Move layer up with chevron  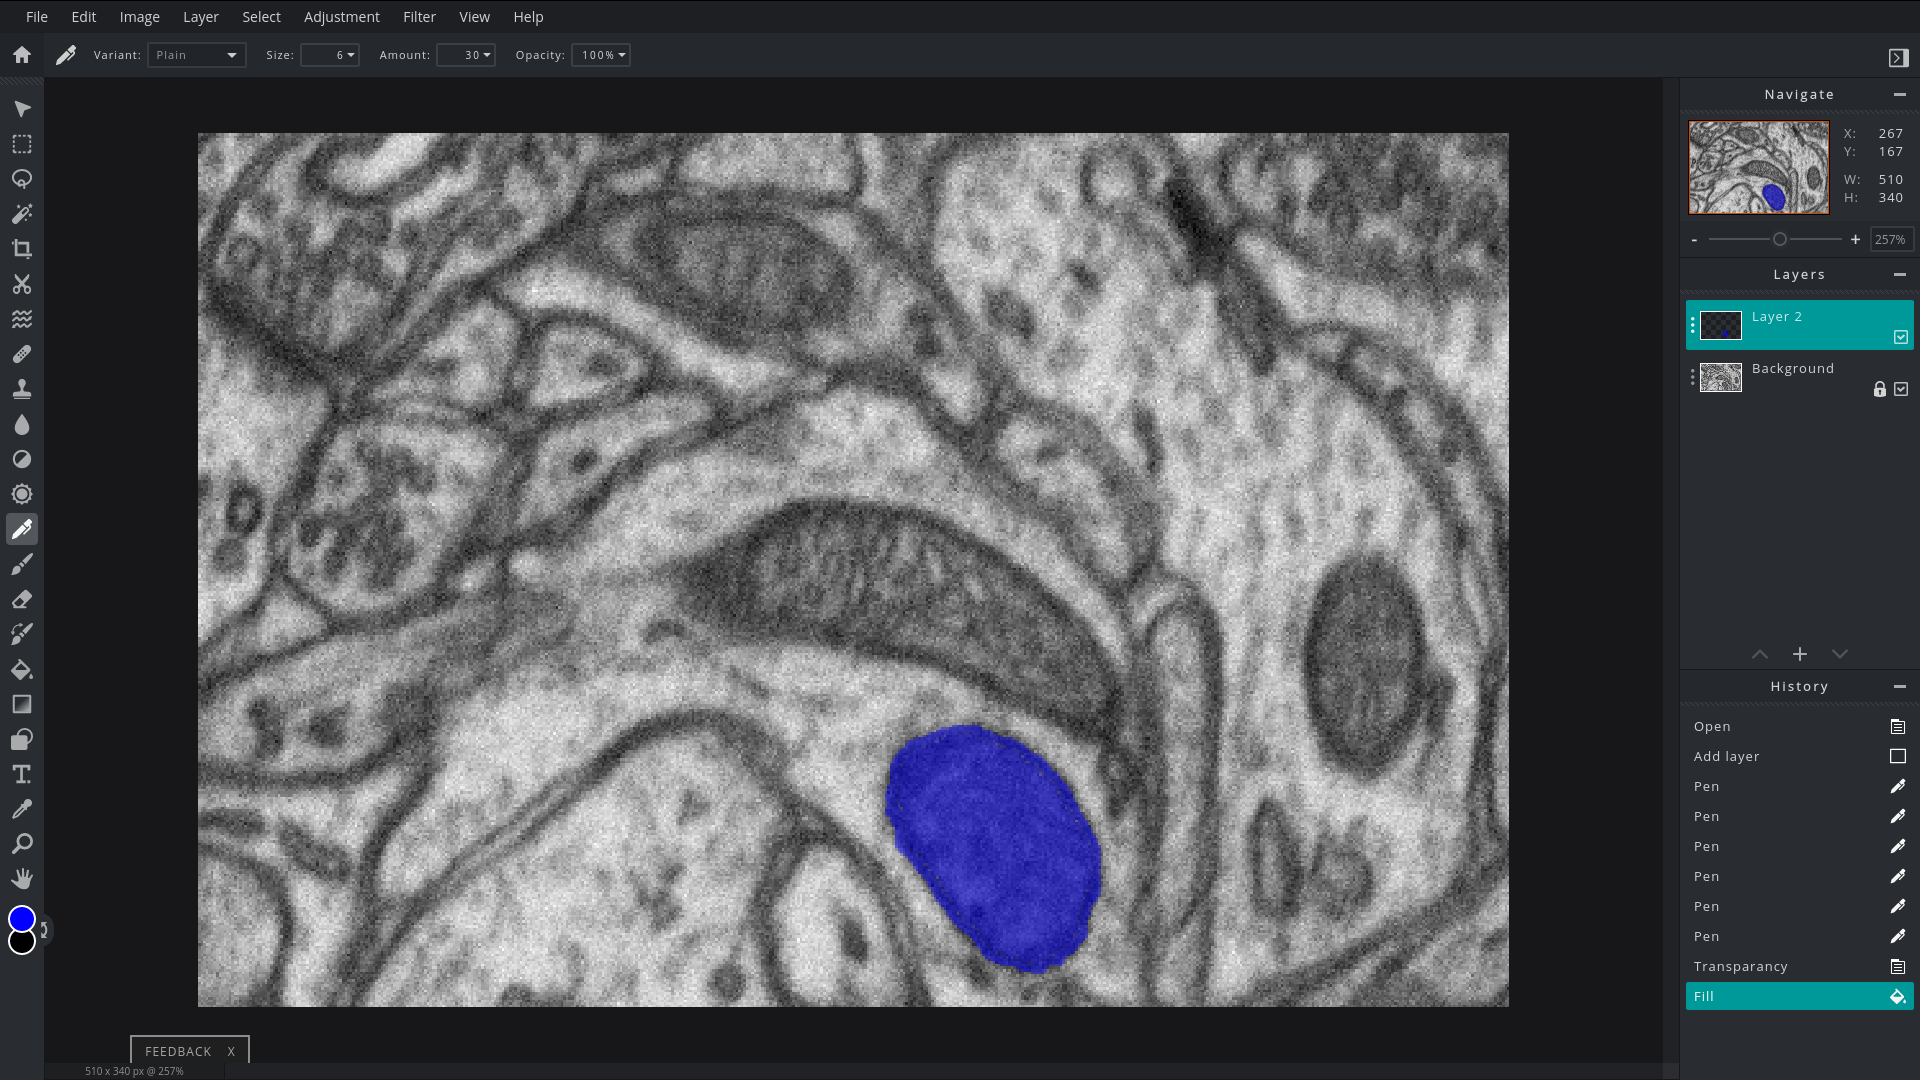tap(1760, 654)
